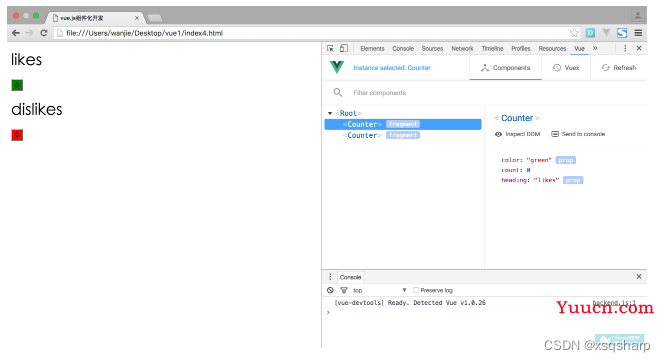Switch to the Vuex view
This screenshot has height=362, width=666.
click(566, 68)
